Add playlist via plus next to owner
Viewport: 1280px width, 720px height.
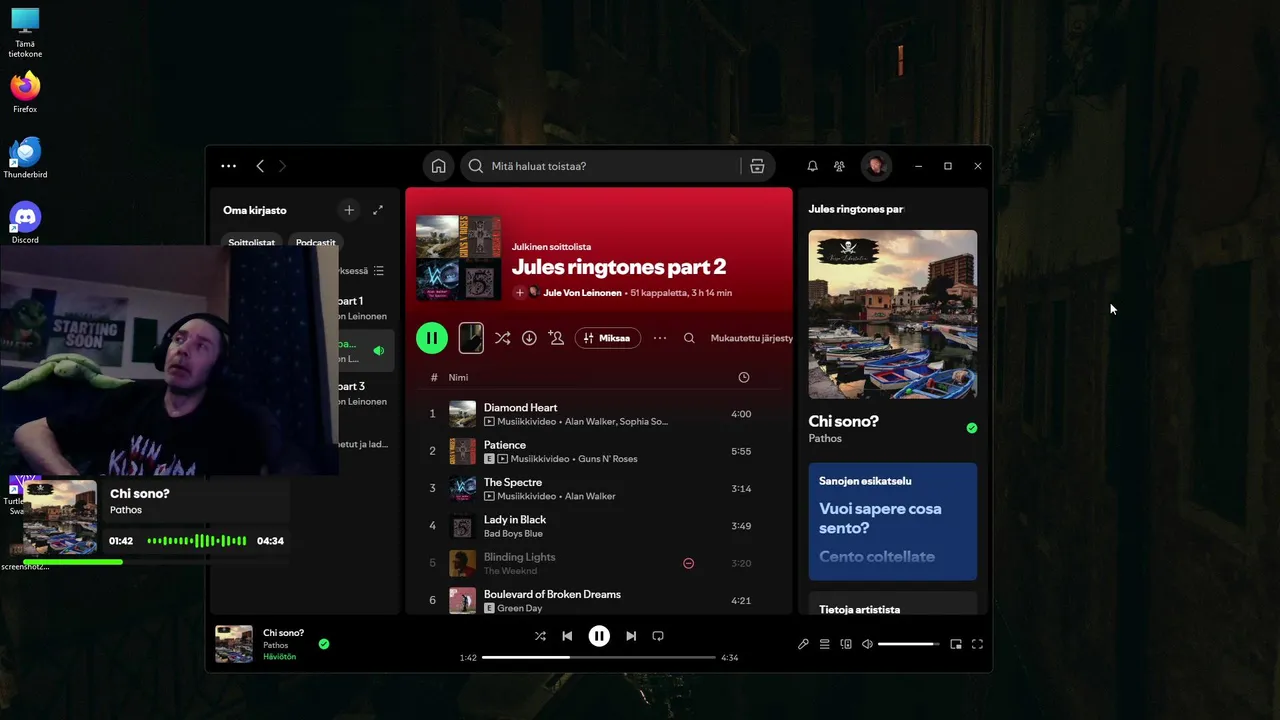click(519, 293)
